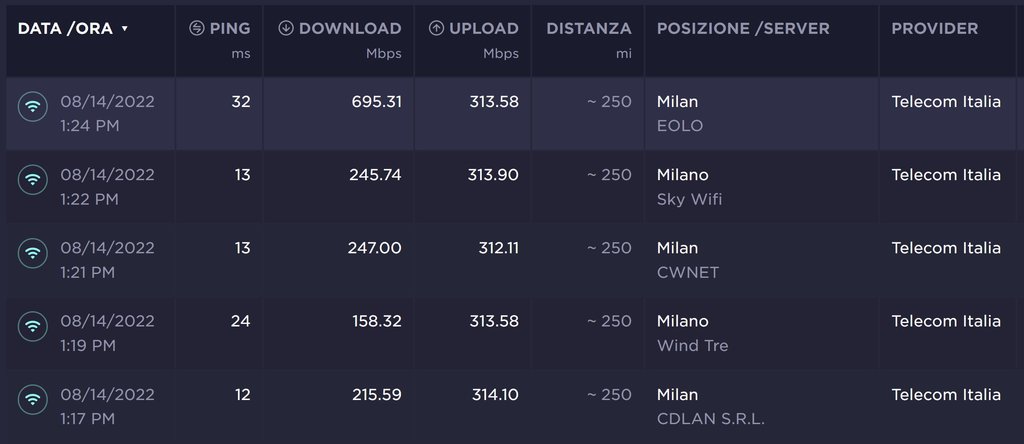Select the Milan CWNET server entry
Image resolution: width=1024 pixels, height=444 pixels.
(687, 259)
